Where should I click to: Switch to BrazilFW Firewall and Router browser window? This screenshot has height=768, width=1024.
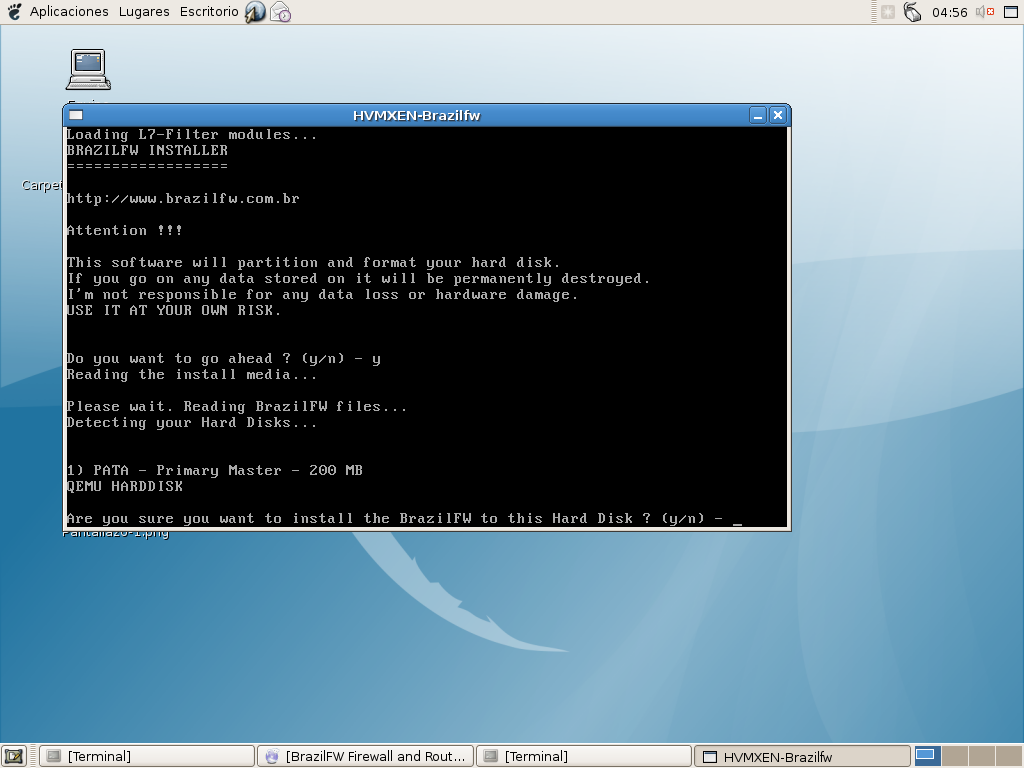[x=365, y=756]
